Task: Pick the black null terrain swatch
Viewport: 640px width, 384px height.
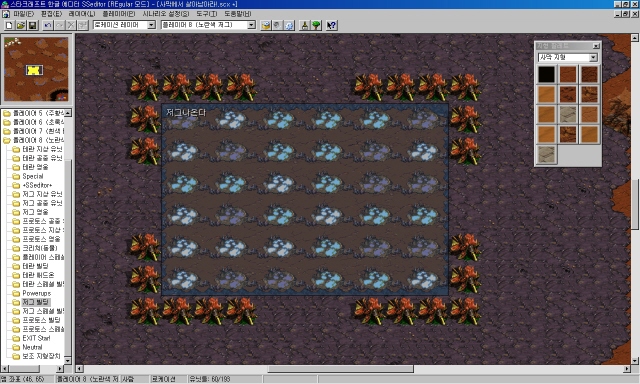Action: (x=546, y=75)
